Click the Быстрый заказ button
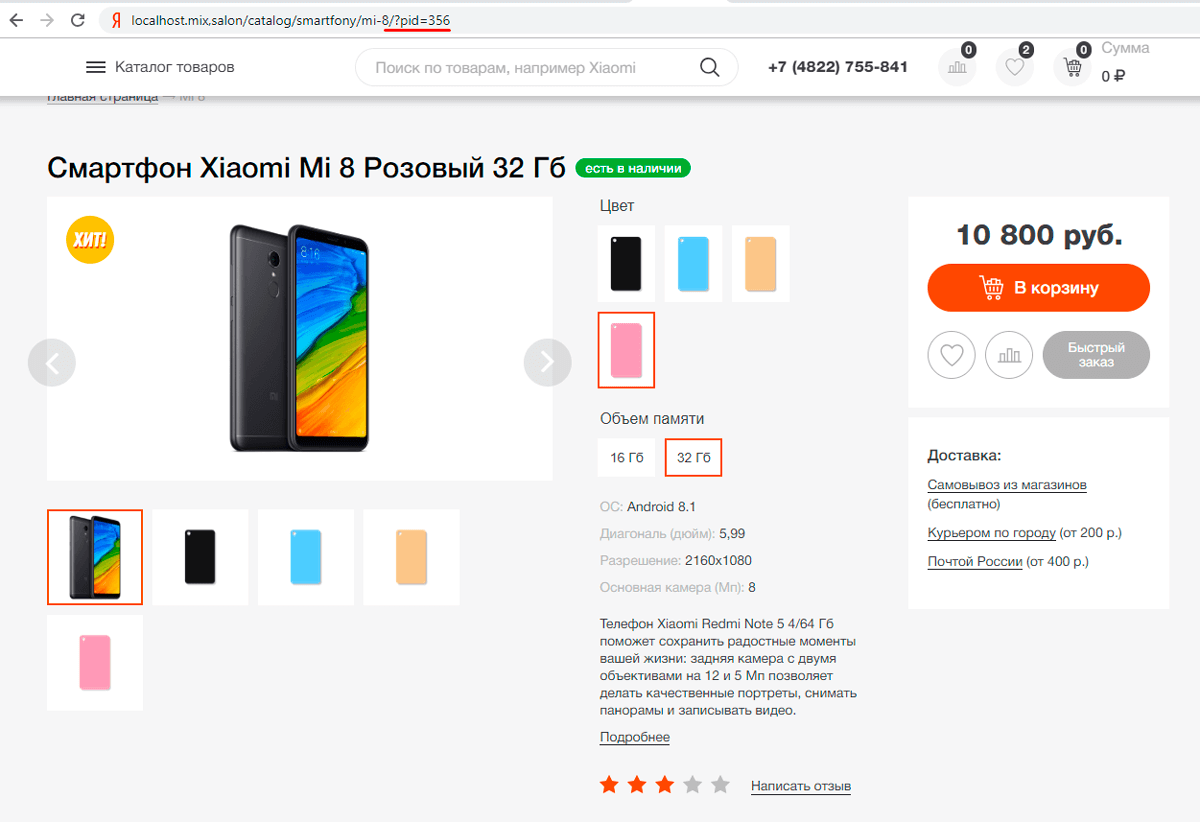Image resolution: width=1200 pixels, height=822 pixels. point(1096,355)
